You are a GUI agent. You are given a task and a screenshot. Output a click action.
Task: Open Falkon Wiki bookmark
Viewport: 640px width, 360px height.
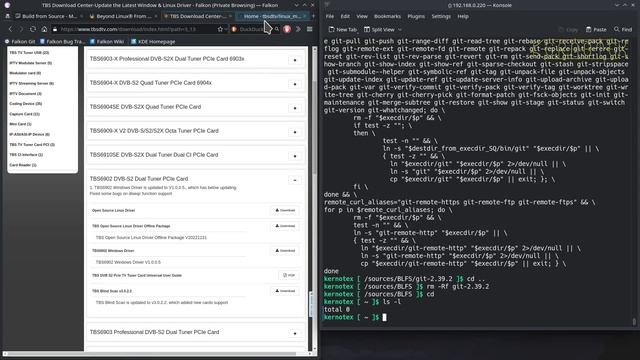click(x=107, y=42)
